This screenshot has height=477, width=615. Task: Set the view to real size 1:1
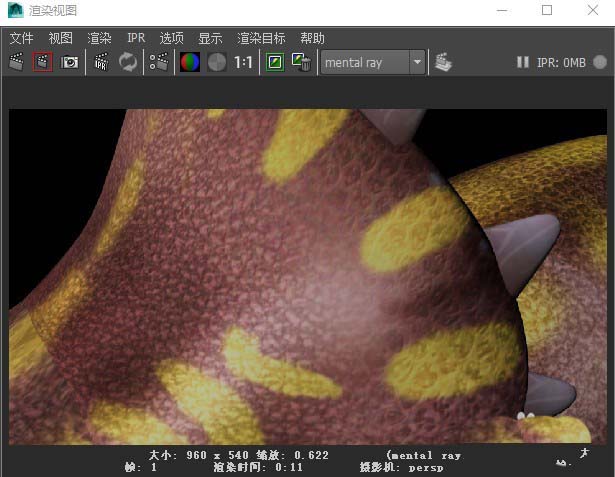click(243, 62)
